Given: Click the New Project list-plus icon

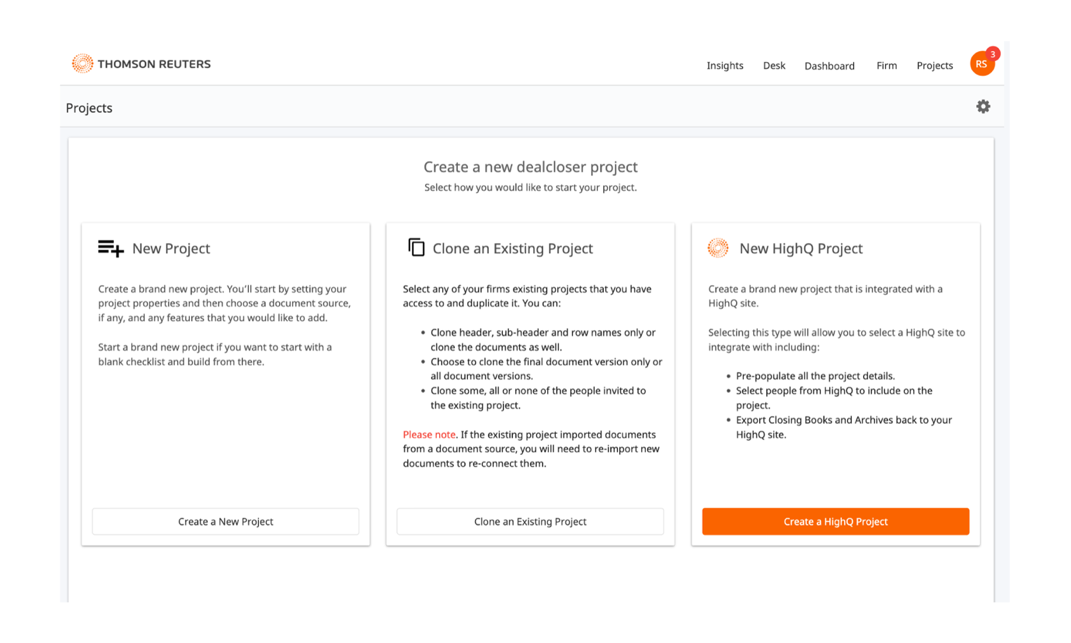Looking at the screenshot, I should pos(111,248).
